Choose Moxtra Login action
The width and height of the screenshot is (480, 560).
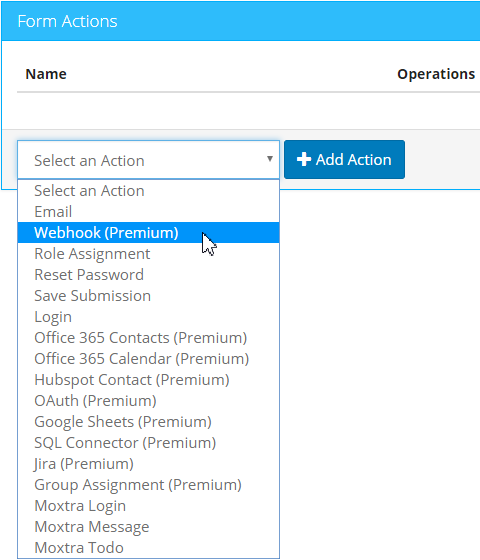[x=148, y=506]
